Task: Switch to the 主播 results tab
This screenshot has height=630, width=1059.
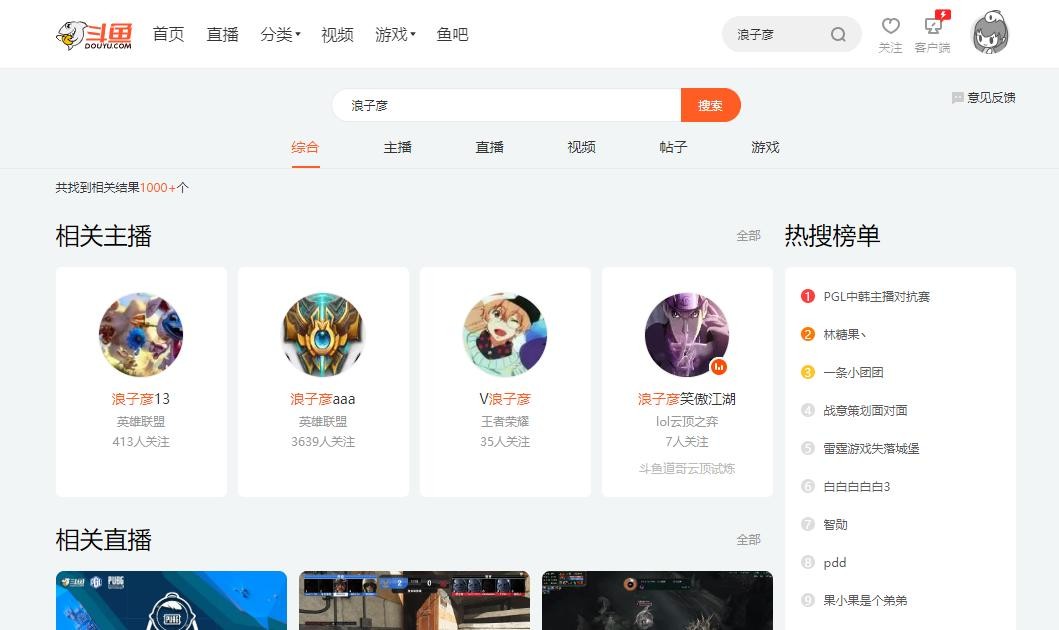Action: [397, 147]
